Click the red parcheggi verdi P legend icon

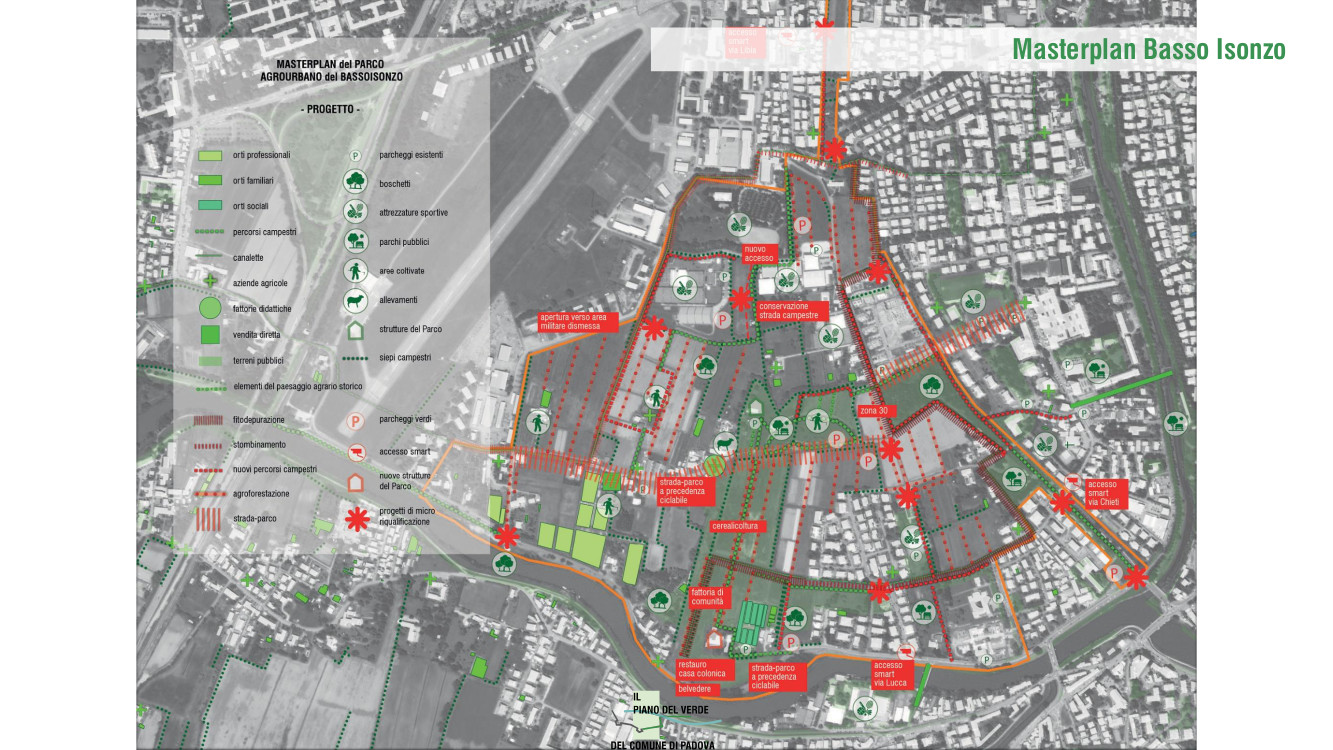pos(354,423)
